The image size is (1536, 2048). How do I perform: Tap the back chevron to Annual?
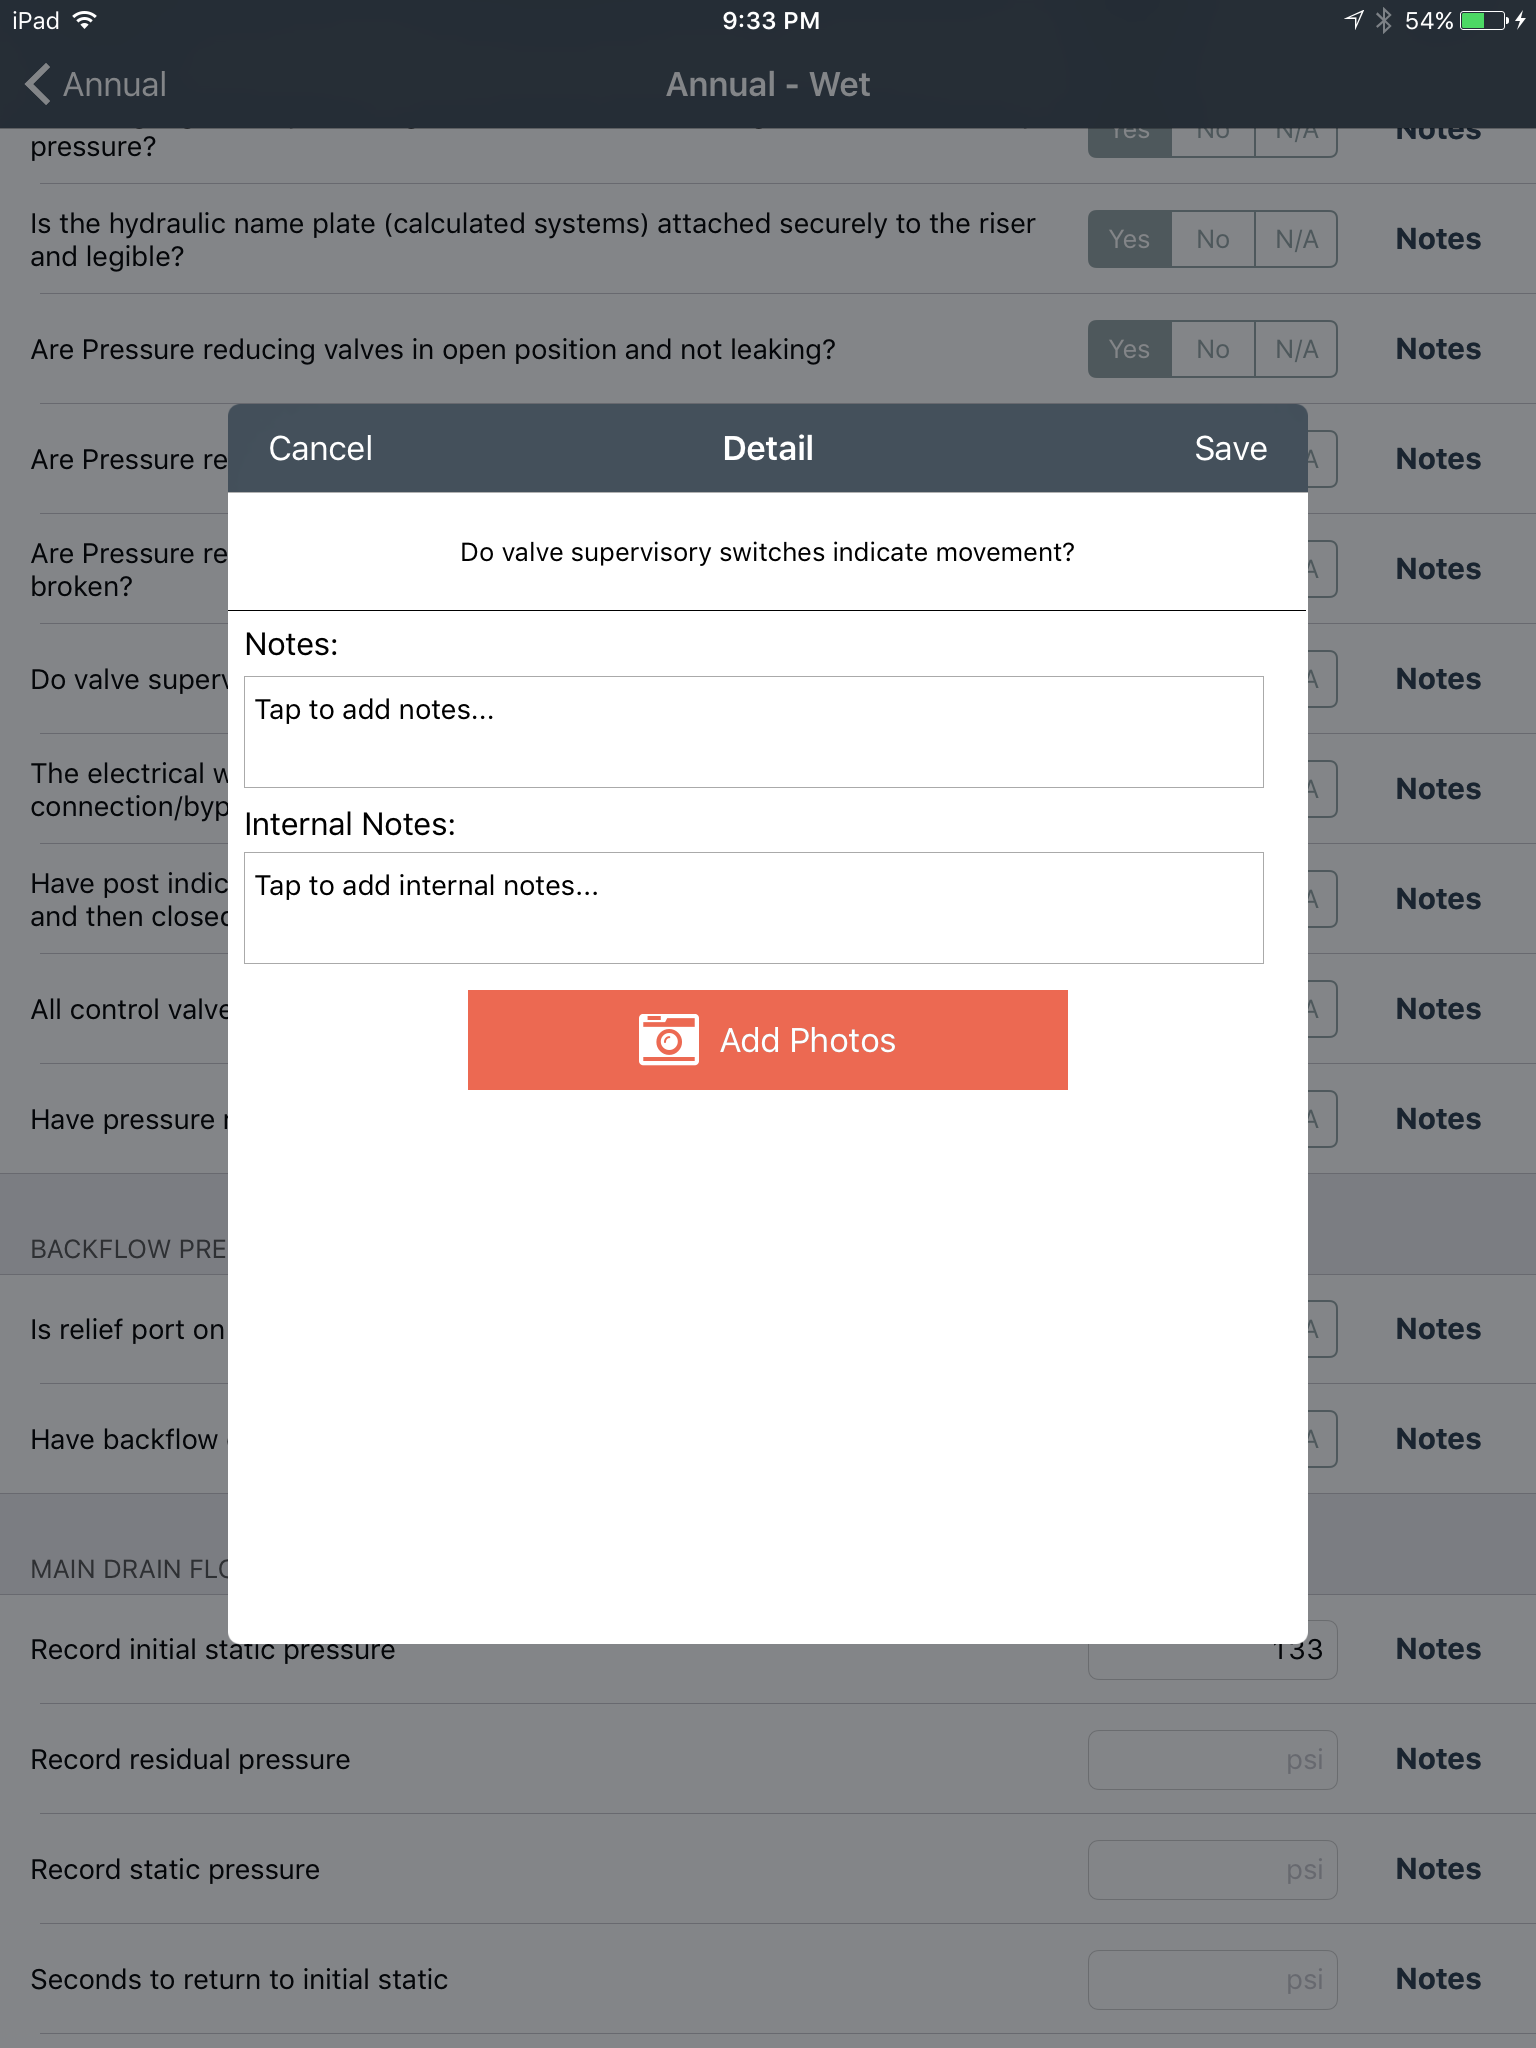click(39, 85)
